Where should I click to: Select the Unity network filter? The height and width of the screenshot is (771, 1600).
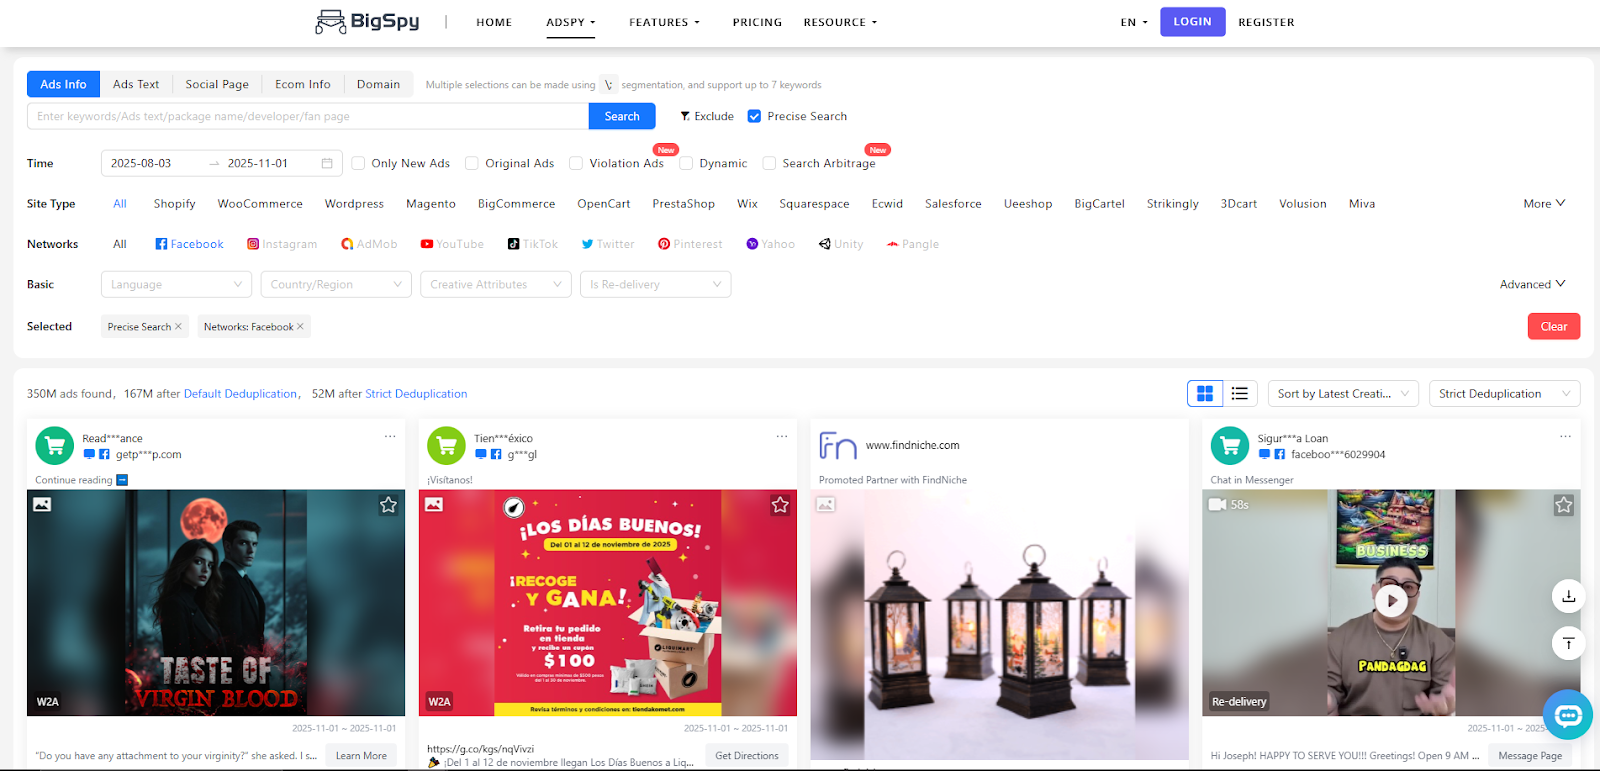pyautogui.click(x=841, y=244)
